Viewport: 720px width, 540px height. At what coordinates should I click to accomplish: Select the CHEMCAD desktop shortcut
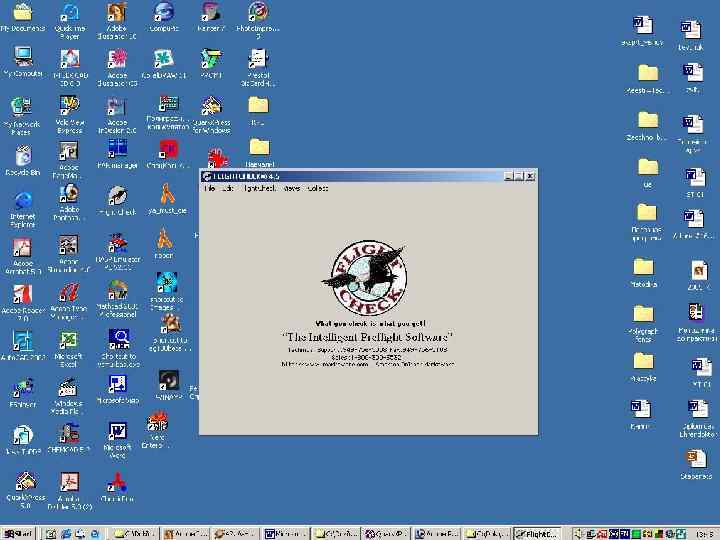pos(68,439)
